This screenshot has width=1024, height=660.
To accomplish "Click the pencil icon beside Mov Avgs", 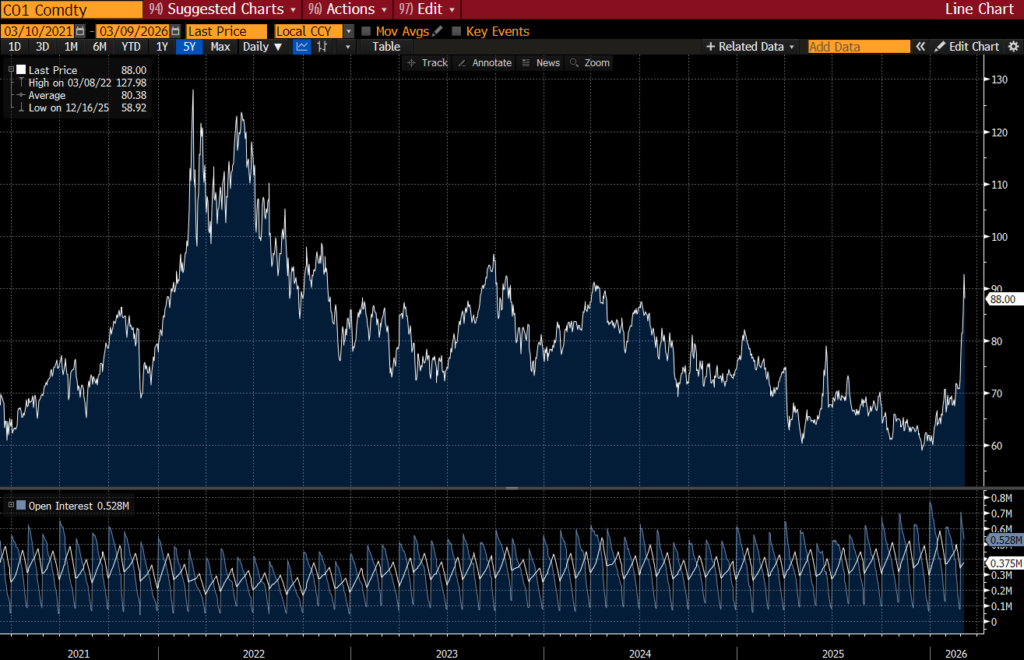I will (437, 31).
